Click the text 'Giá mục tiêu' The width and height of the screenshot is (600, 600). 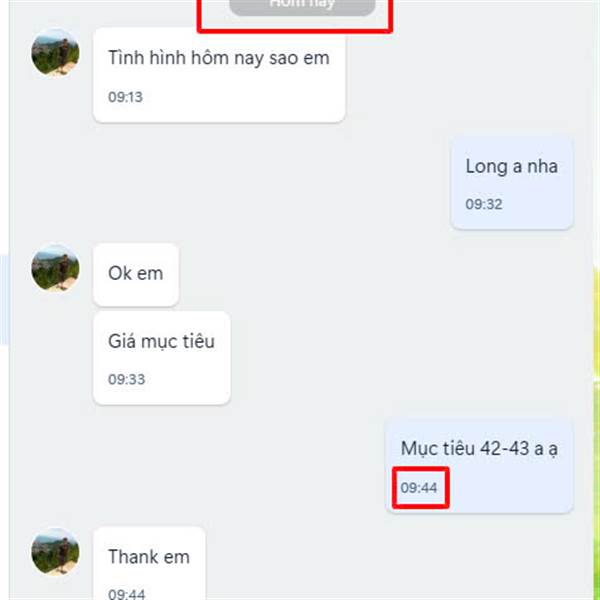point(161,341)
